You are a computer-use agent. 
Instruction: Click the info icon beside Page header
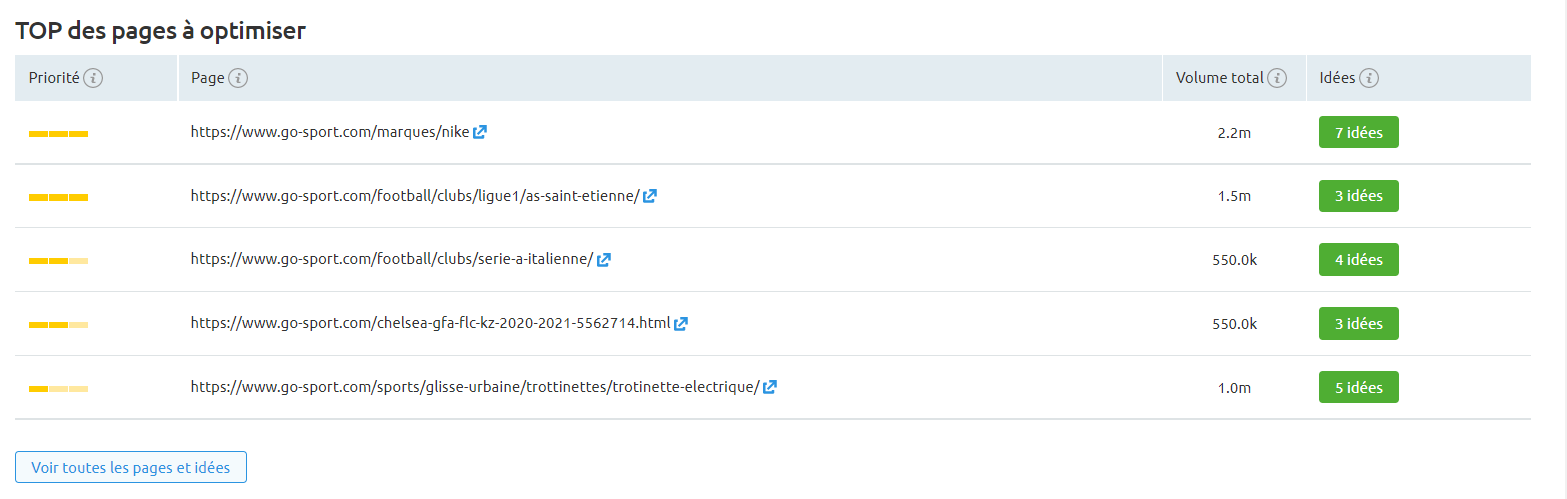click(x=238, y=78)
